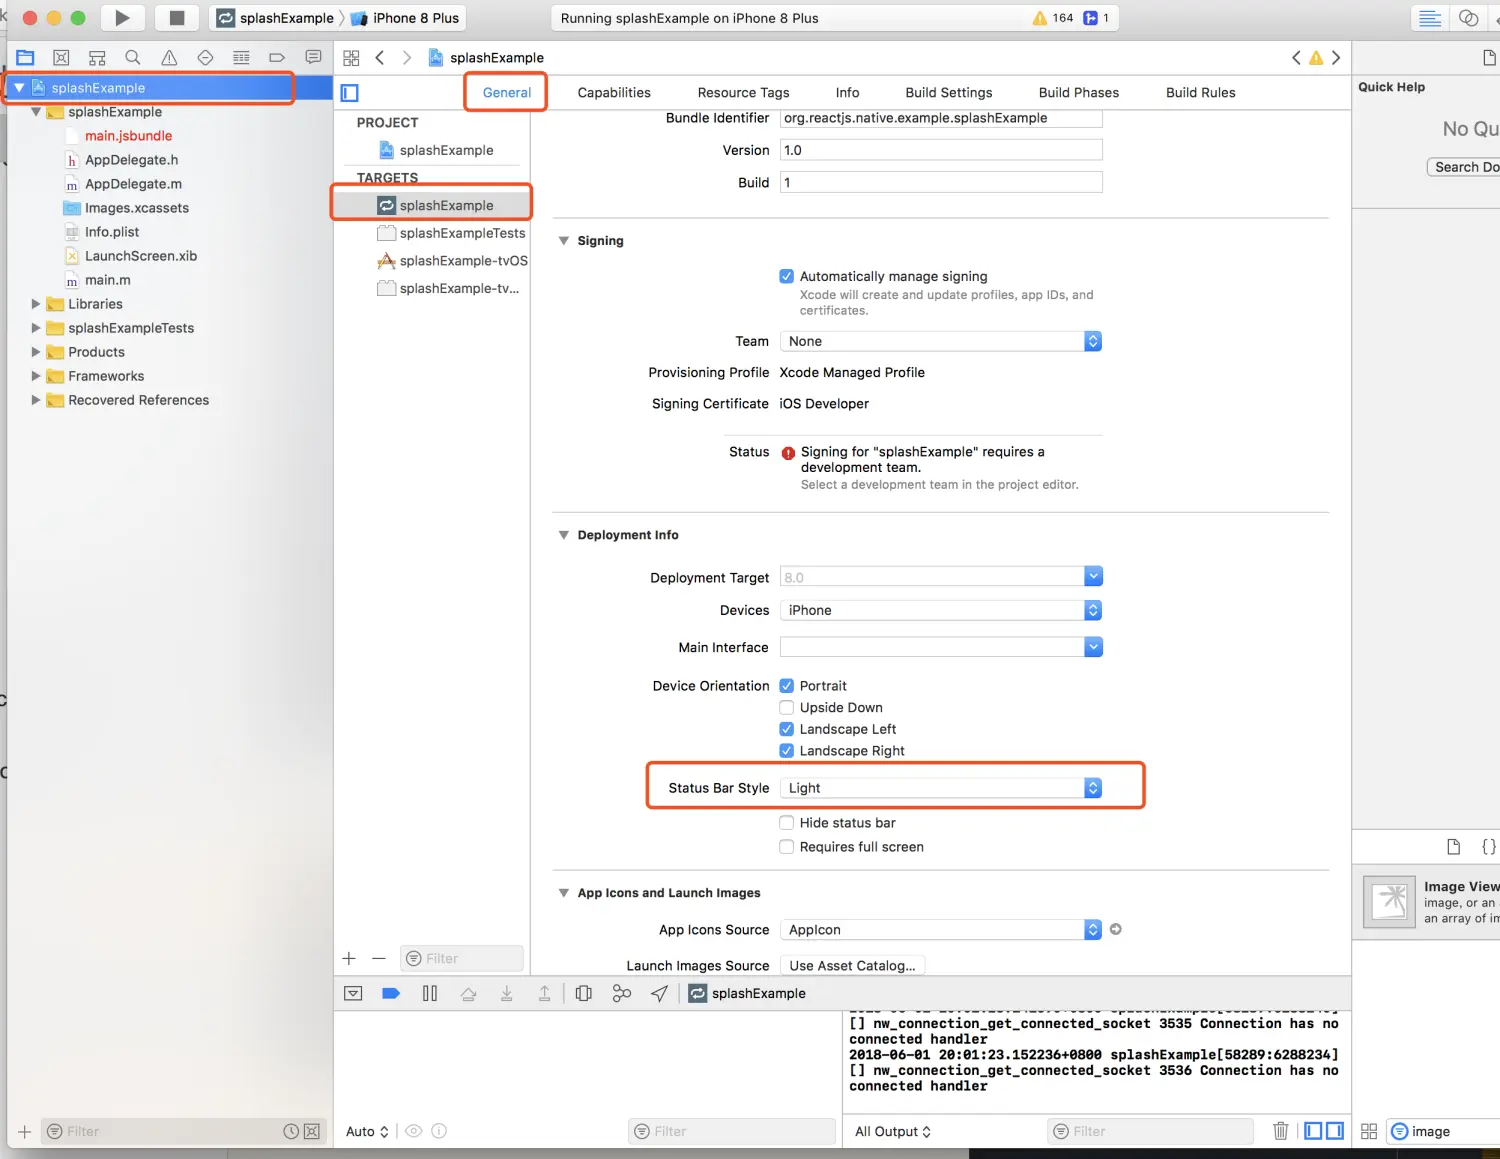The width and height of the screenshot is (1500, 1159).
Task: Pause program execution in debug bar
Action: tap(430, 993)
